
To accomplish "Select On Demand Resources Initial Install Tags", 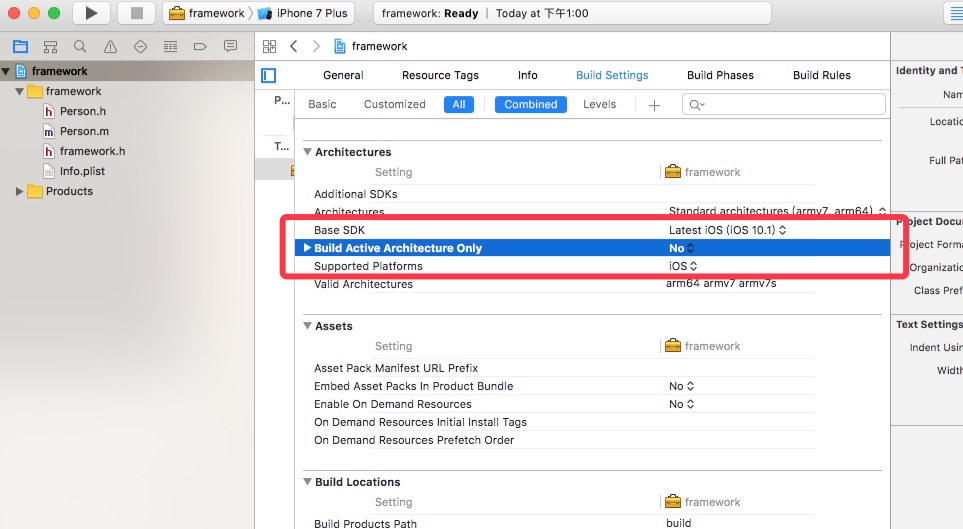I will (x=591, y=422).
